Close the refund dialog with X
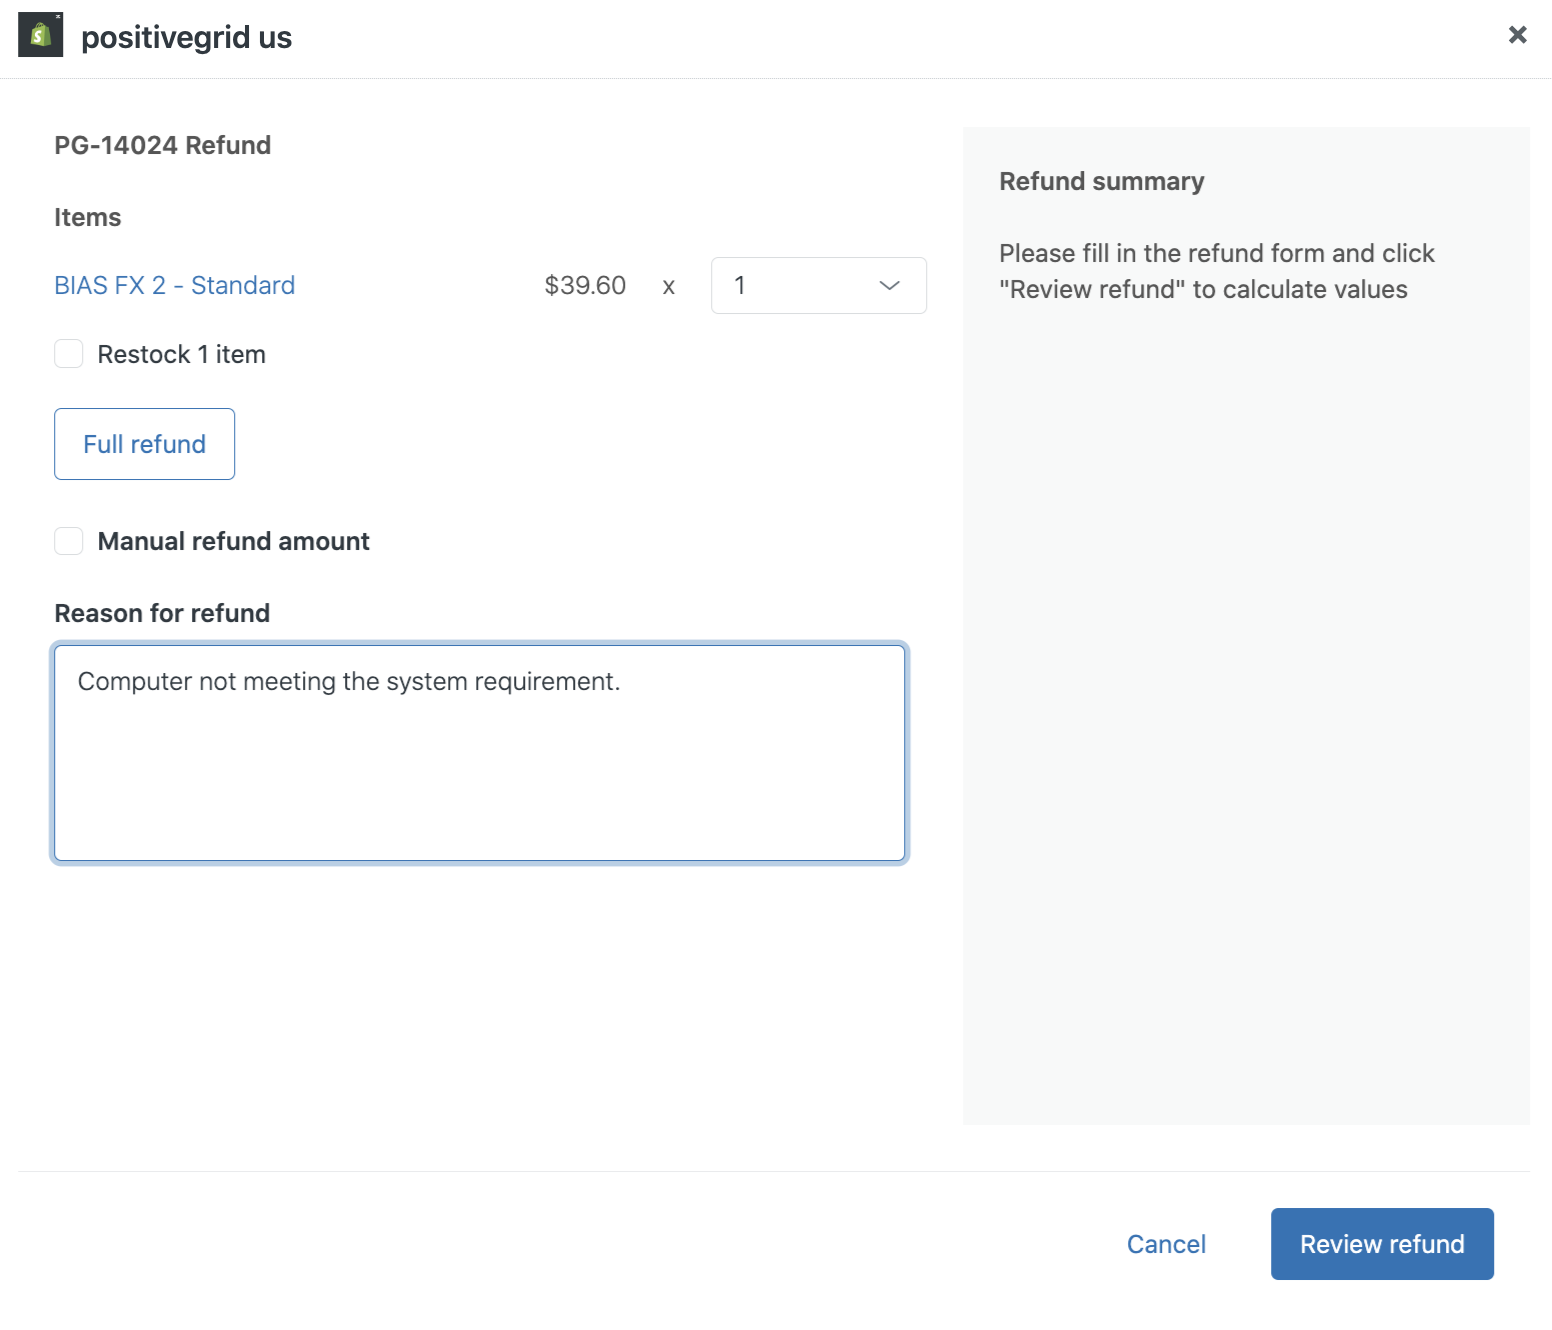Screen dimensions: 1552x1330 point(1517,35)
